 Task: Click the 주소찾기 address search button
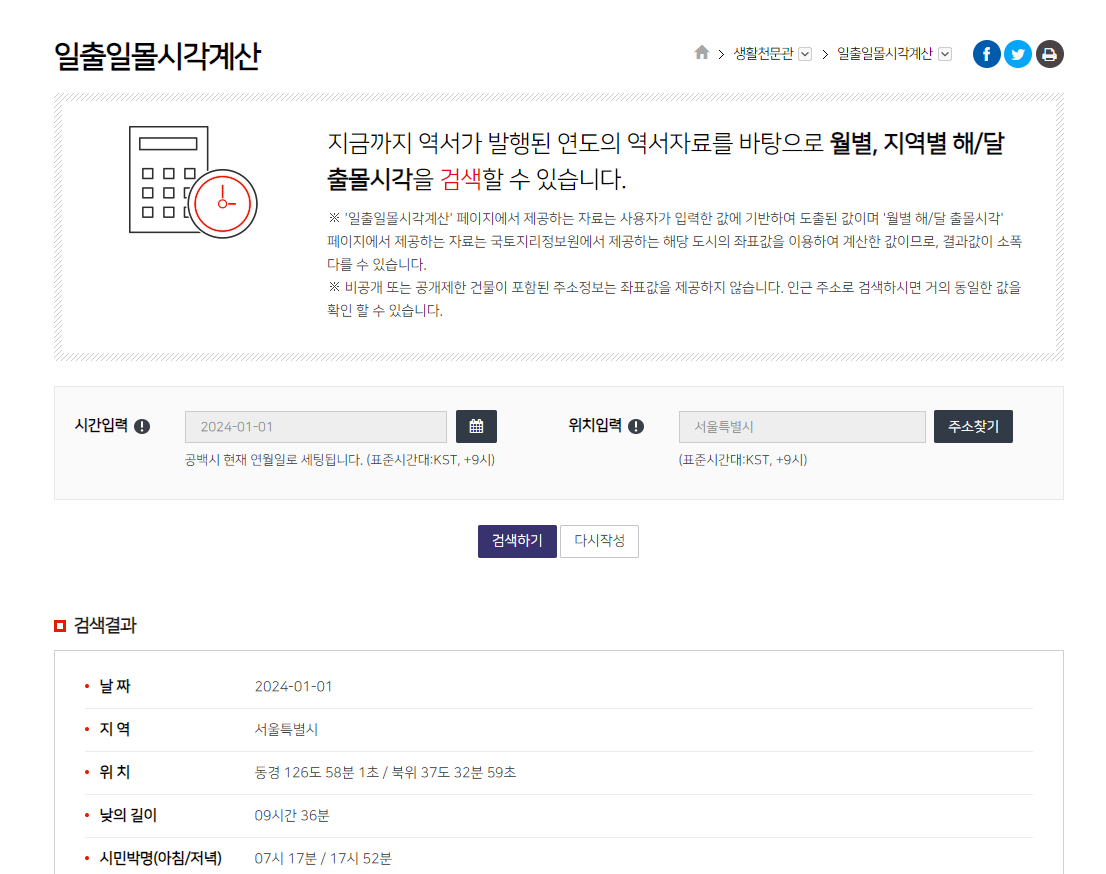pos(972,426)
